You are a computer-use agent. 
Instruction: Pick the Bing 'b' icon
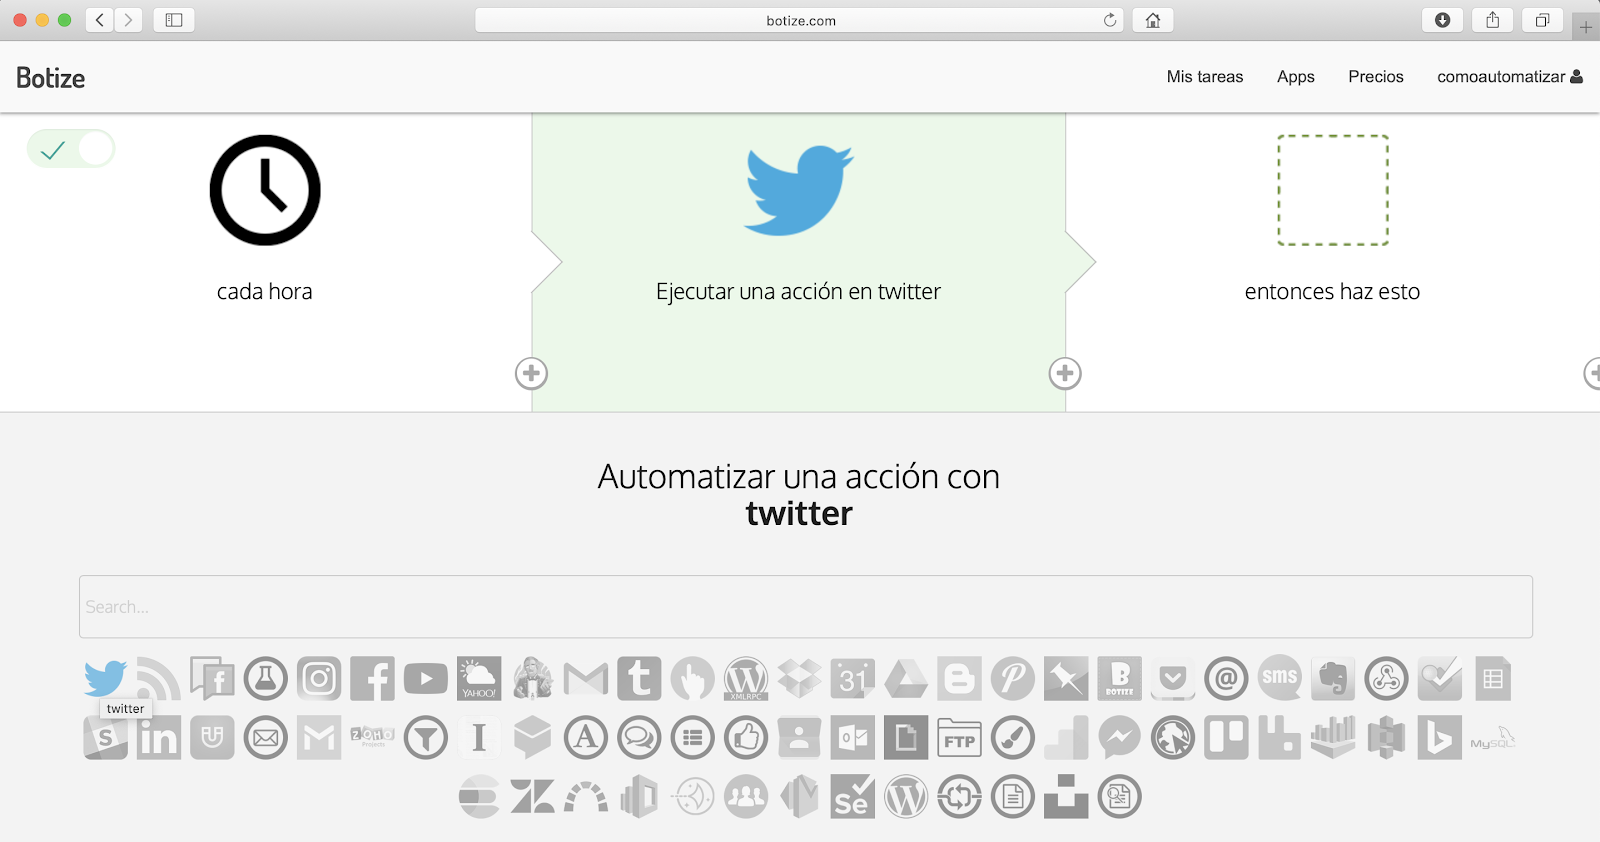[x=1440, y=738]
